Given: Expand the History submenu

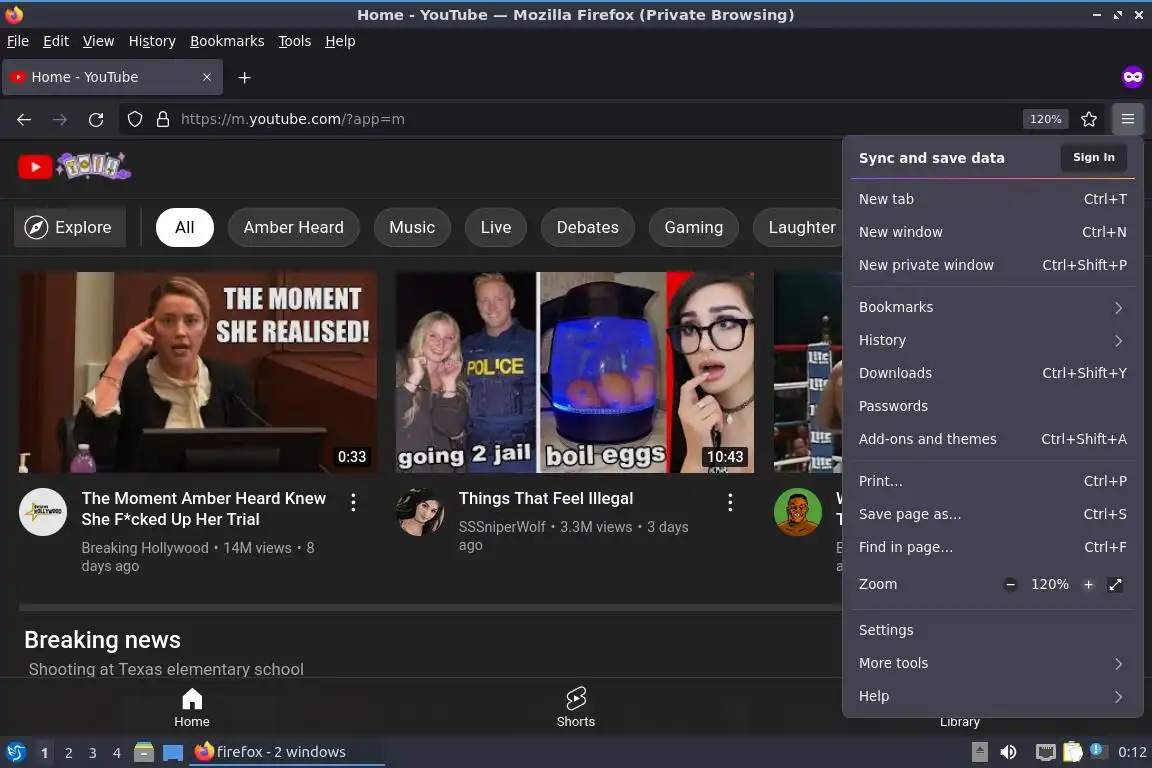Looking at the screenshot, I should (992, 340).
